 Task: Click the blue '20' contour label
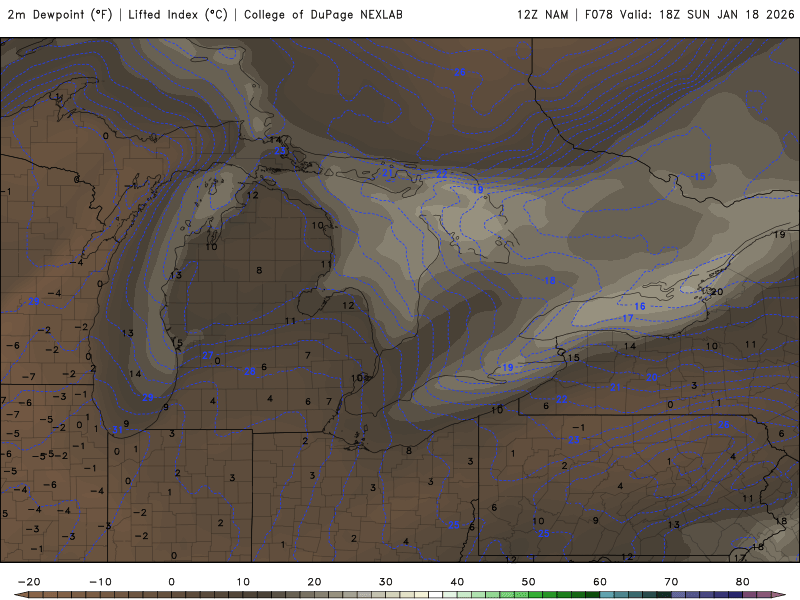(x=652, y=378)
